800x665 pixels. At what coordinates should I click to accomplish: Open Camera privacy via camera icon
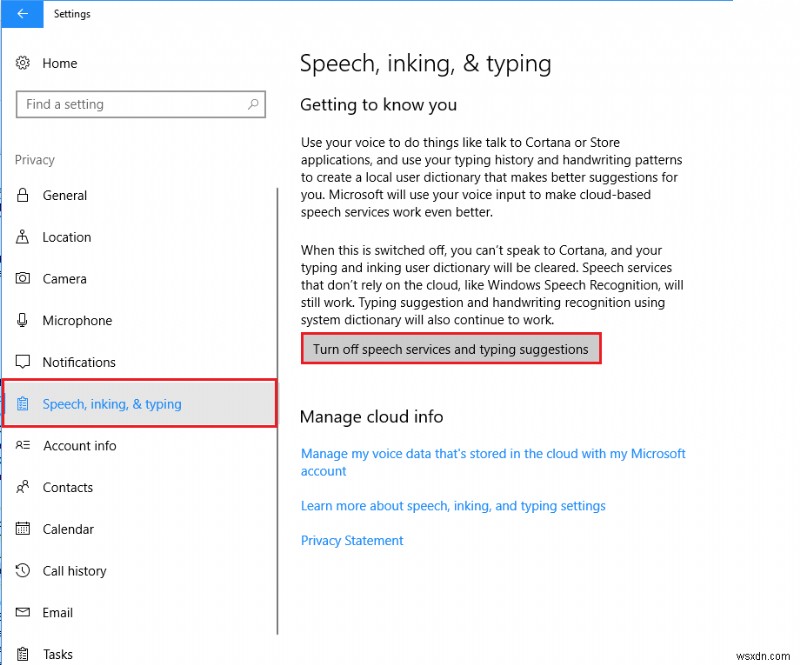tap(23, 278)
